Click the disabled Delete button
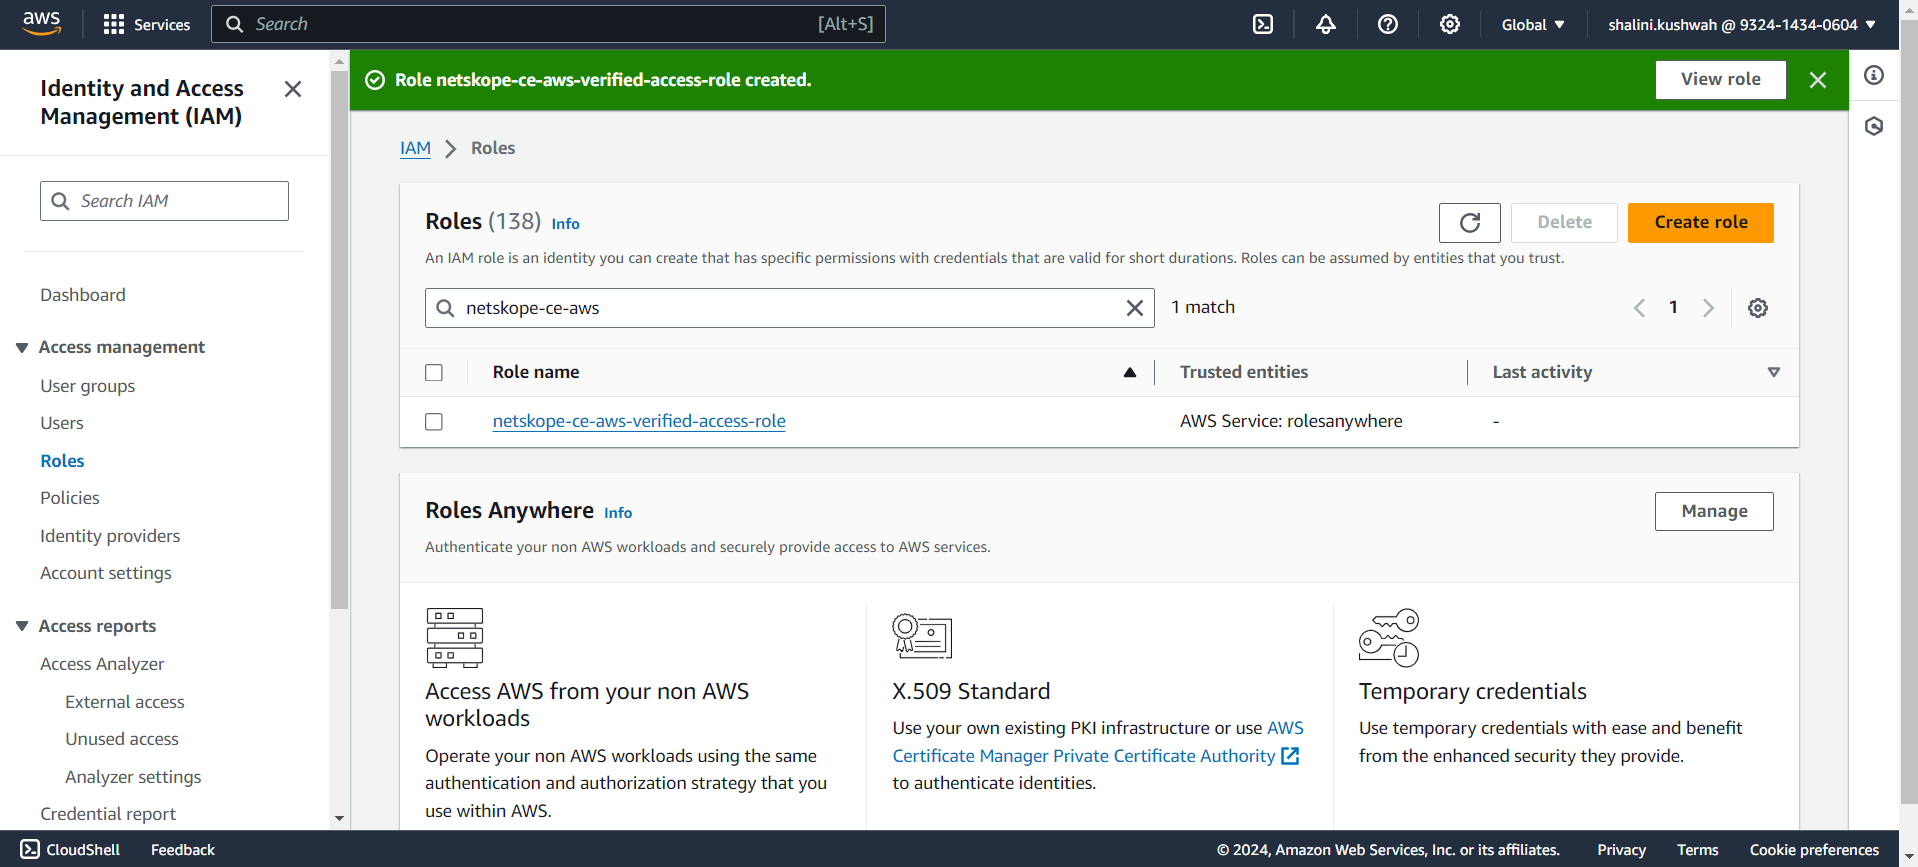The image size is (1918, 867). 1564,222
